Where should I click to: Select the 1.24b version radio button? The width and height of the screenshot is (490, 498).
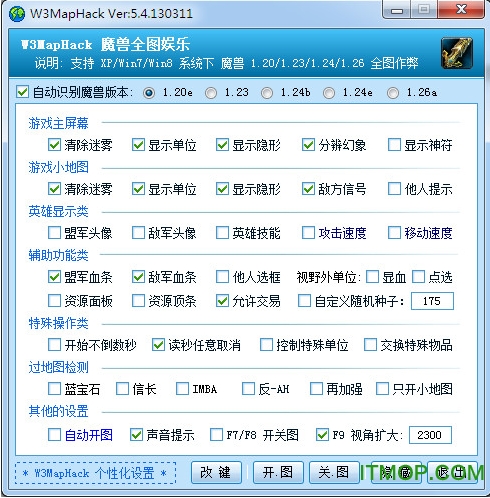267,93
